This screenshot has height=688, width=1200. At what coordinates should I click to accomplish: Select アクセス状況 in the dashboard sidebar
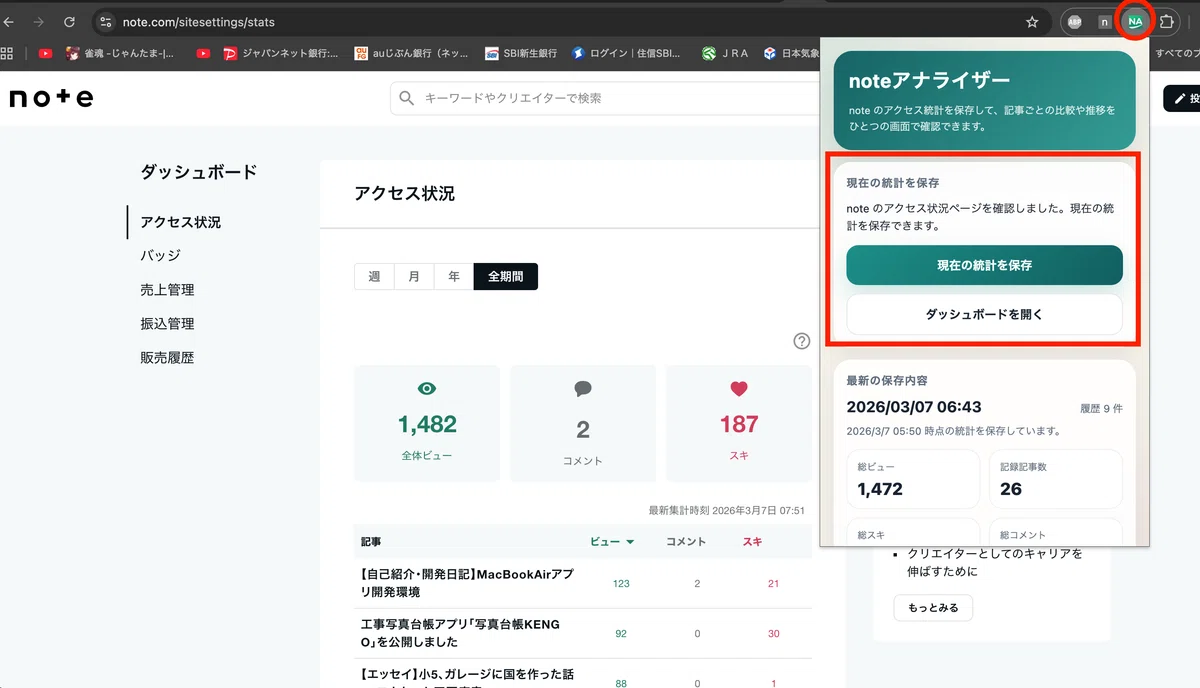pos(181,222)
